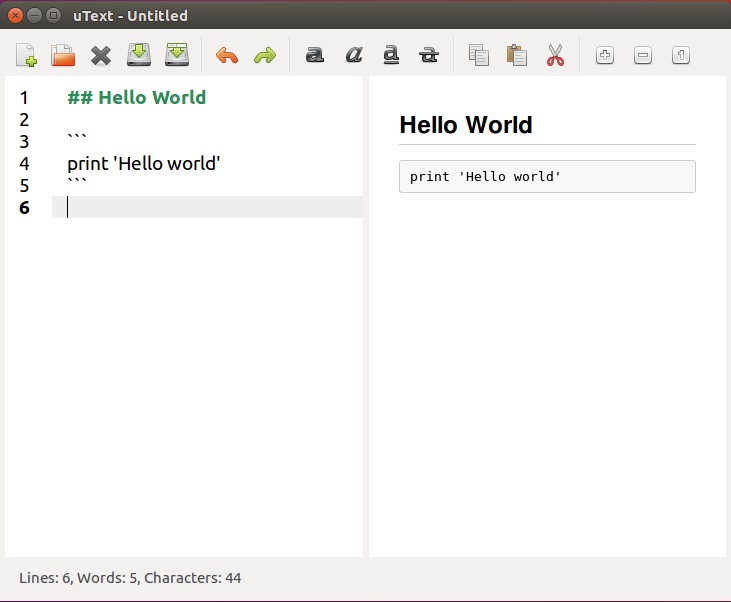Save the document with the first disk icon
This screenshot has width=731, height=602.
point(139,55)
